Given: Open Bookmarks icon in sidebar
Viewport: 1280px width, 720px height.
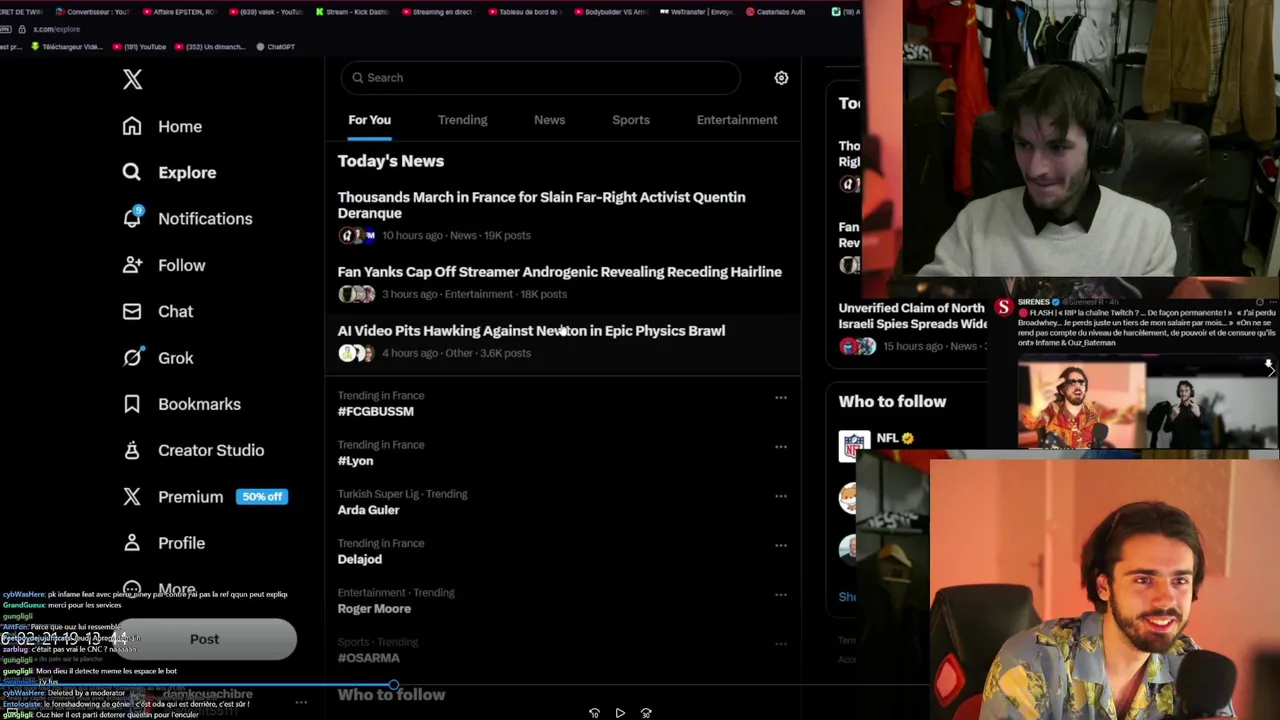Looking at the screenshot, I should (132, 404).
